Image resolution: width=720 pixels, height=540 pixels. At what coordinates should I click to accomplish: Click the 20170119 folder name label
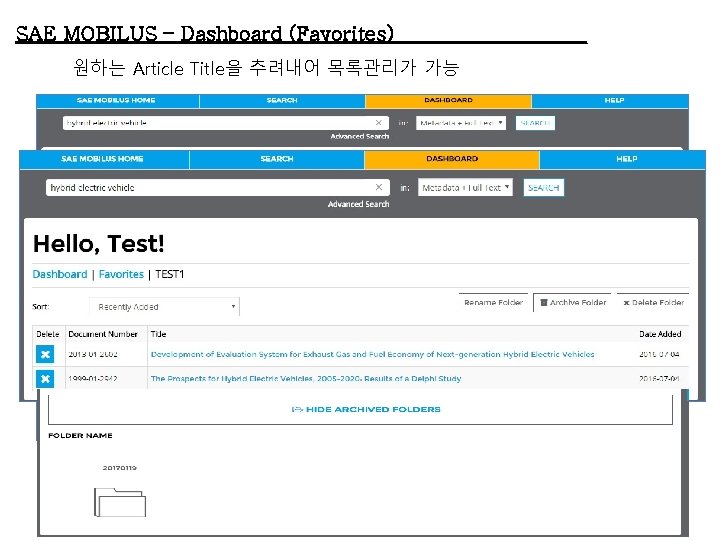[119, 468]
